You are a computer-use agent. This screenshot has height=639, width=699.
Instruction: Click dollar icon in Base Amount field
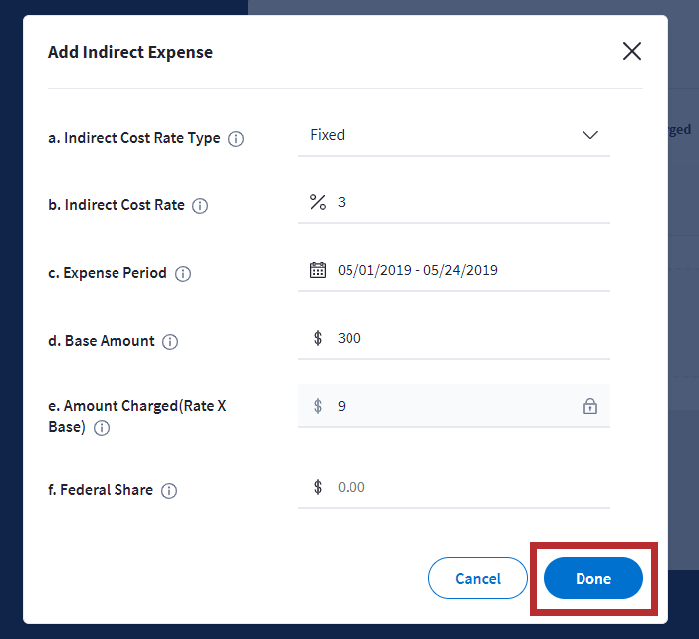pos(318,338)
